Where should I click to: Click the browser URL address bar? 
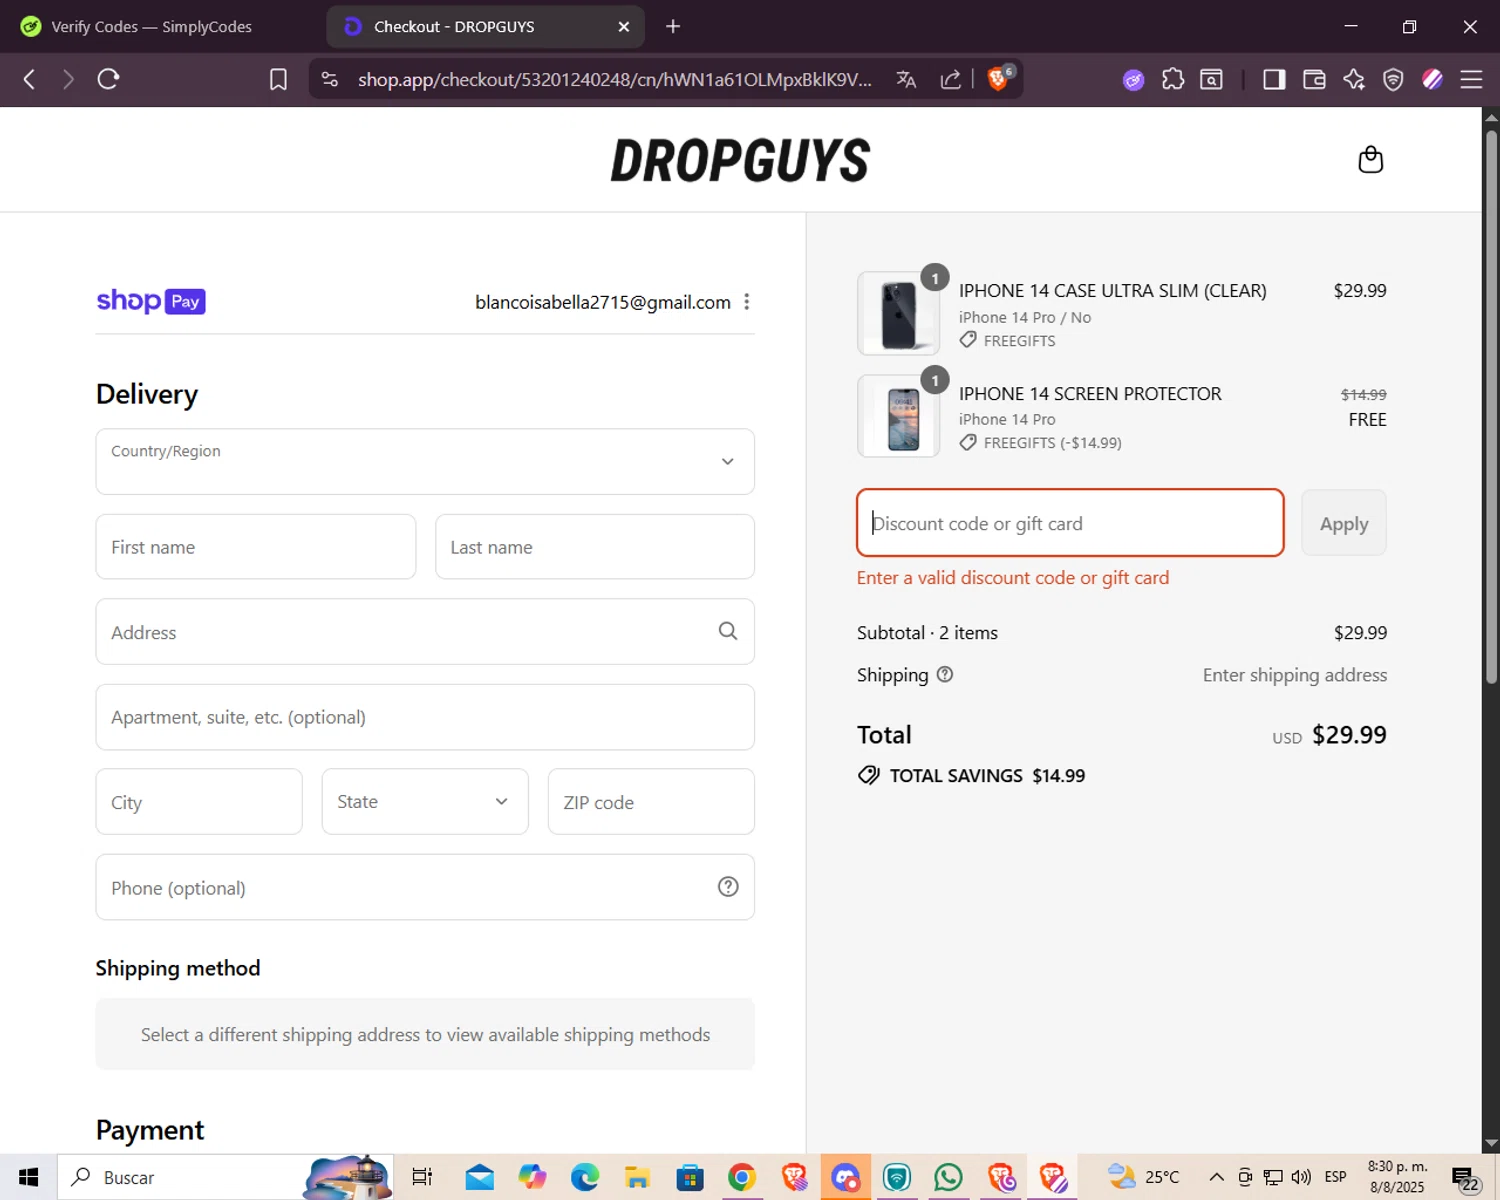tap(615, 80)
